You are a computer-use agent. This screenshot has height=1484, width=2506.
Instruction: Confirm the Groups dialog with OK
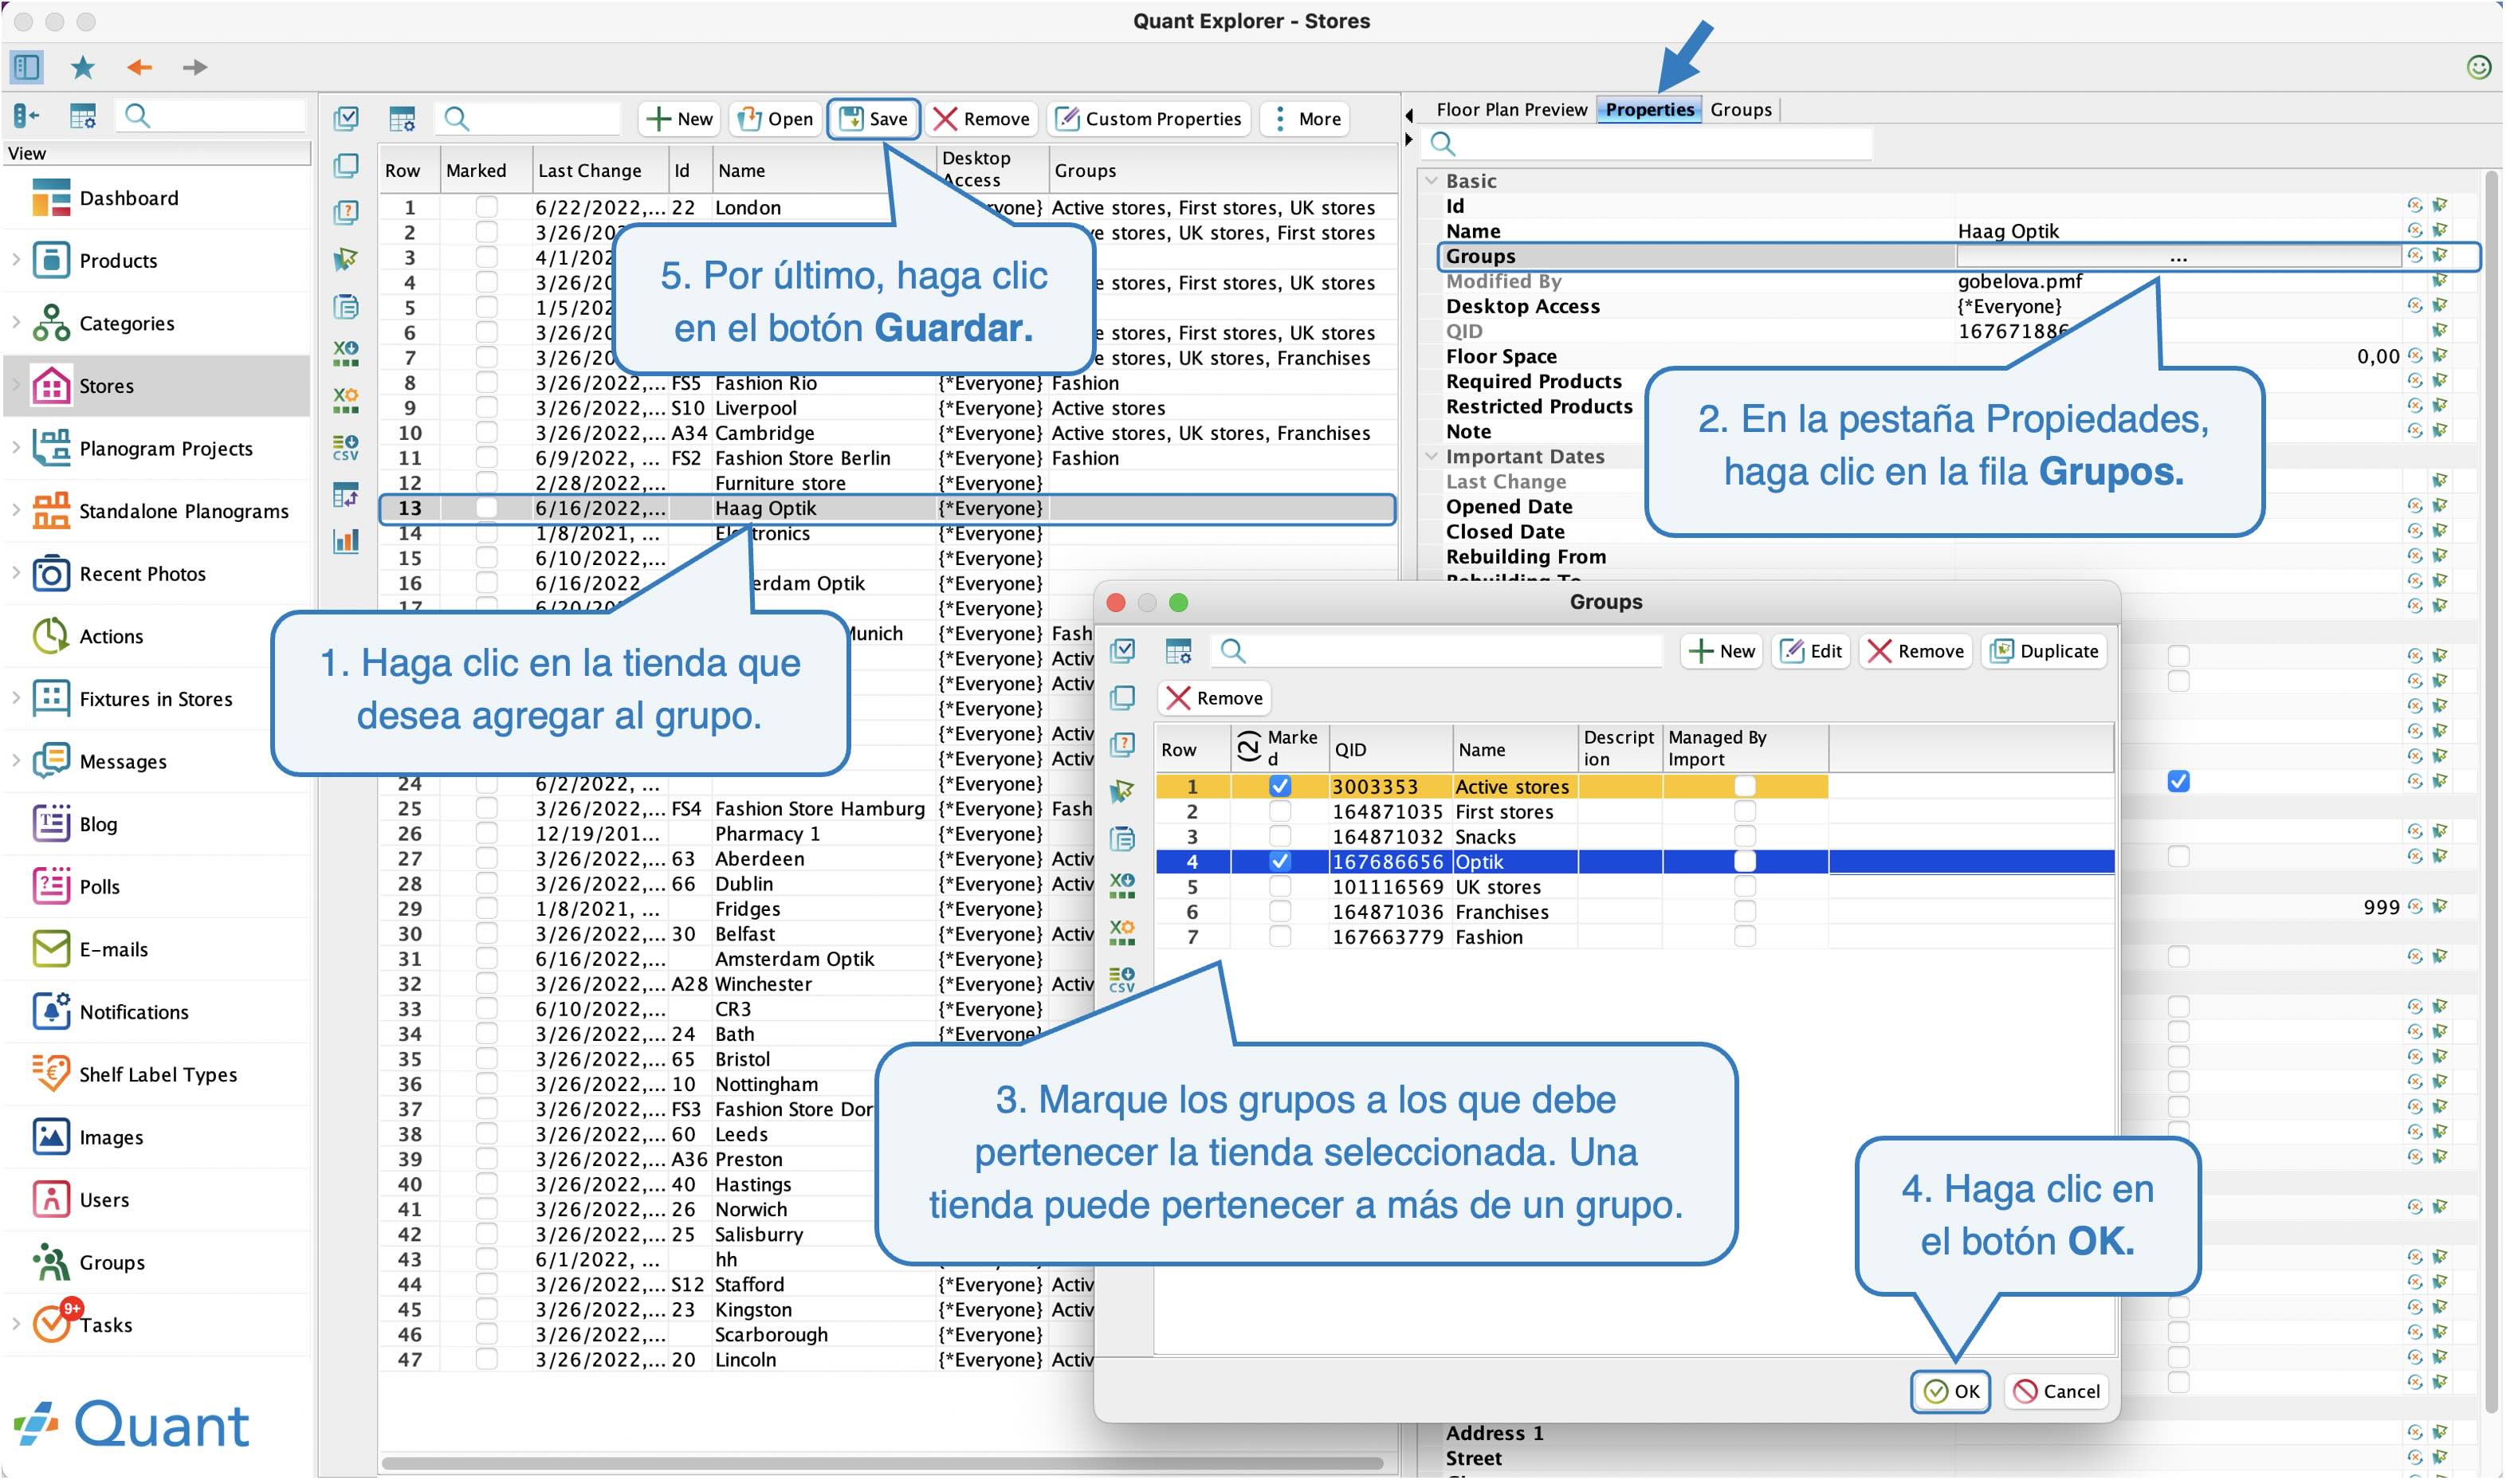point(1951,1392)
